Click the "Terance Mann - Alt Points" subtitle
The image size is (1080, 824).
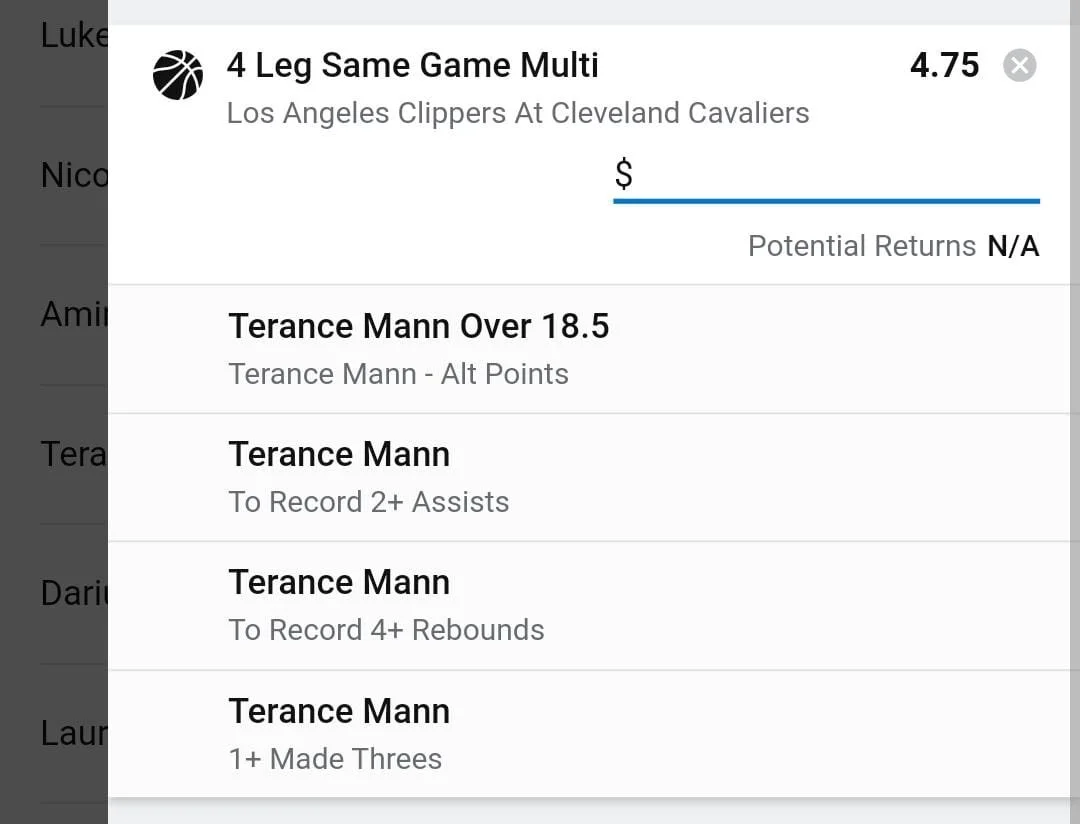[x=398, y=374]
